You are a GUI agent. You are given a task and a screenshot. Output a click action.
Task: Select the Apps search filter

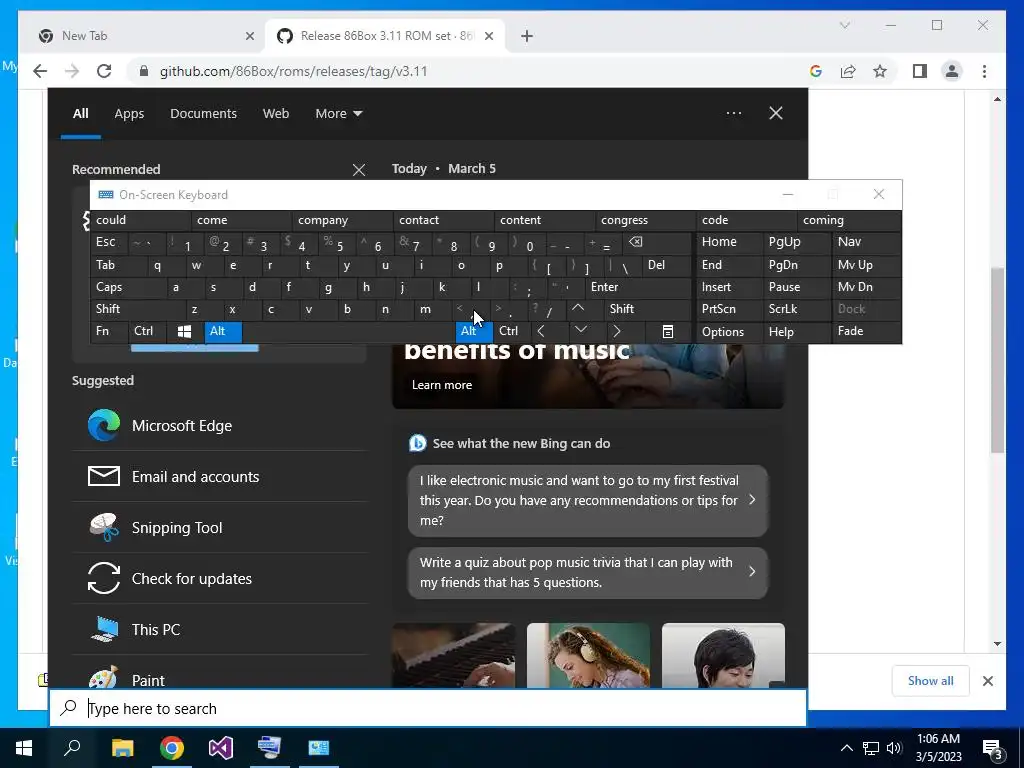[129, 114]
